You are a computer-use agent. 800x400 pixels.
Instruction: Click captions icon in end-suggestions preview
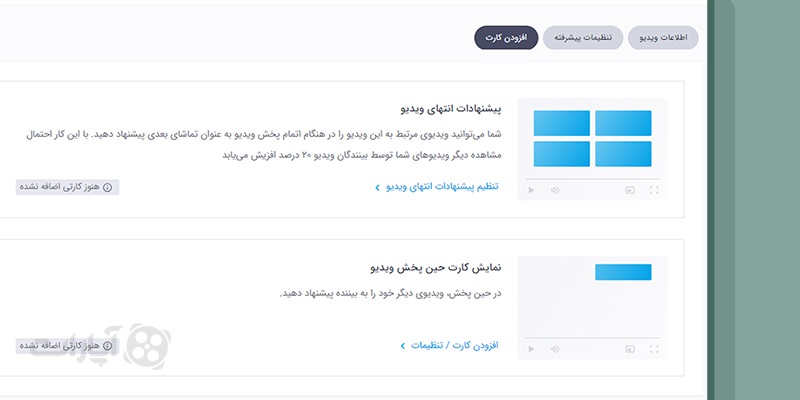click(x=630, y=190)
